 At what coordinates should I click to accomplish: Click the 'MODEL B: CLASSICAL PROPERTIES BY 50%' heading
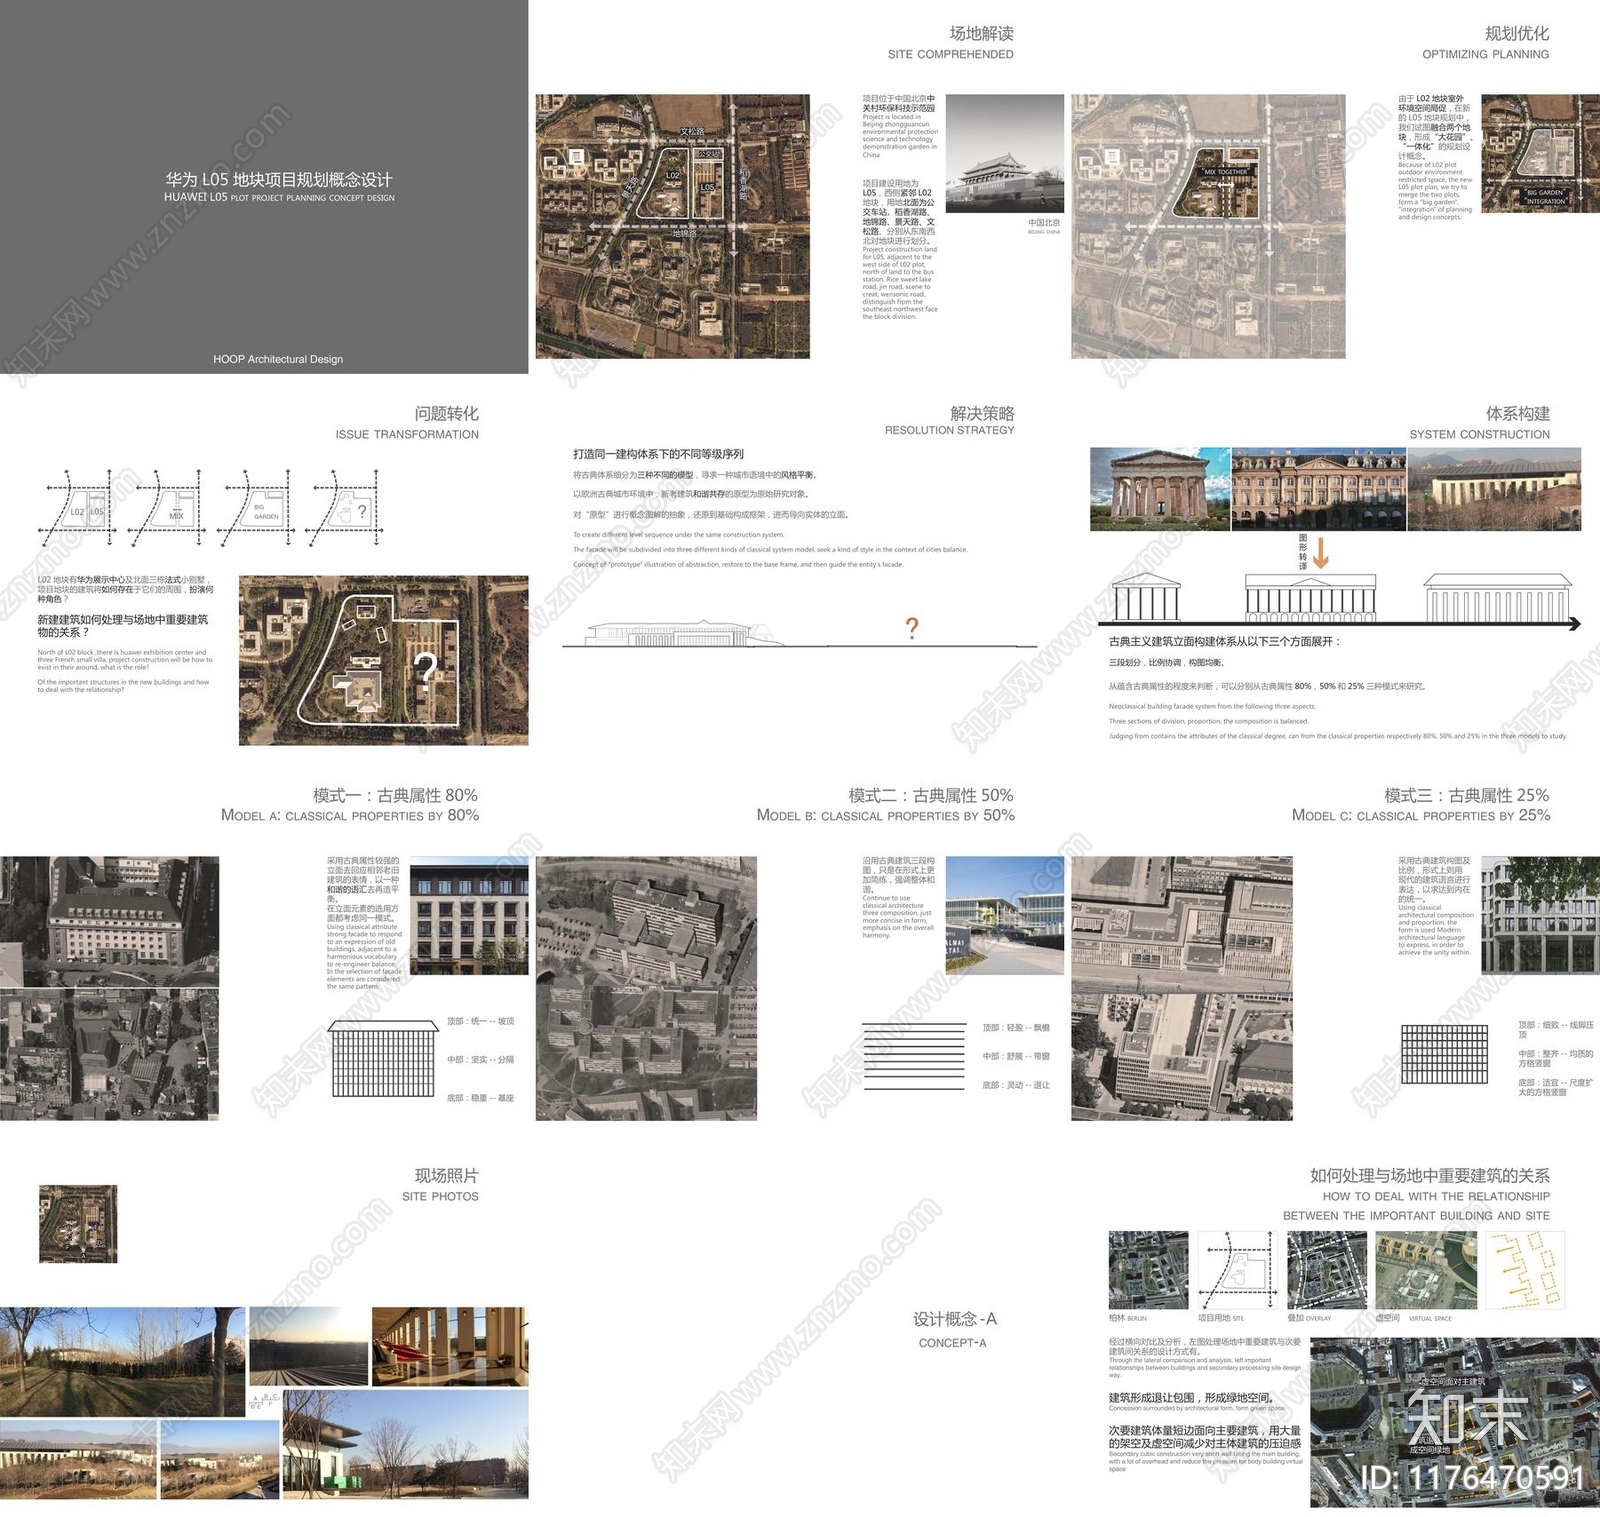click(885, 815)
